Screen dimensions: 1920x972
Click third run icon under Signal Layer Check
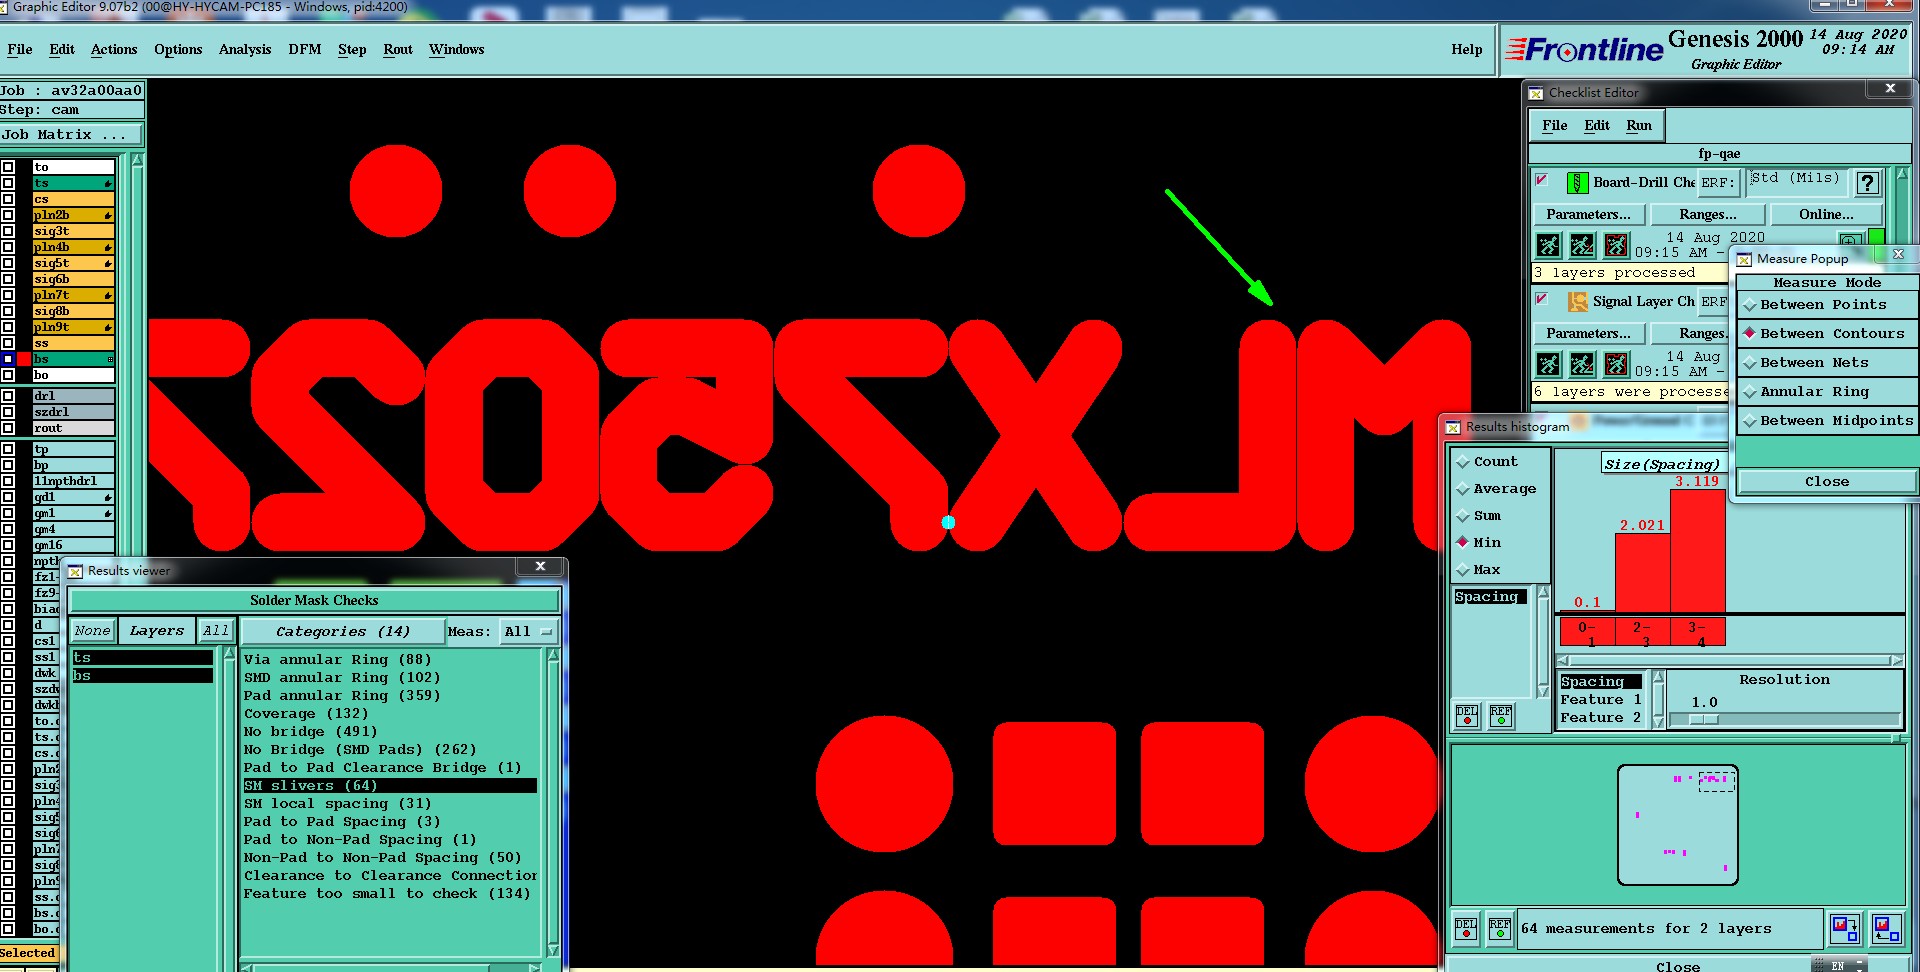[x=1616, y=364]
